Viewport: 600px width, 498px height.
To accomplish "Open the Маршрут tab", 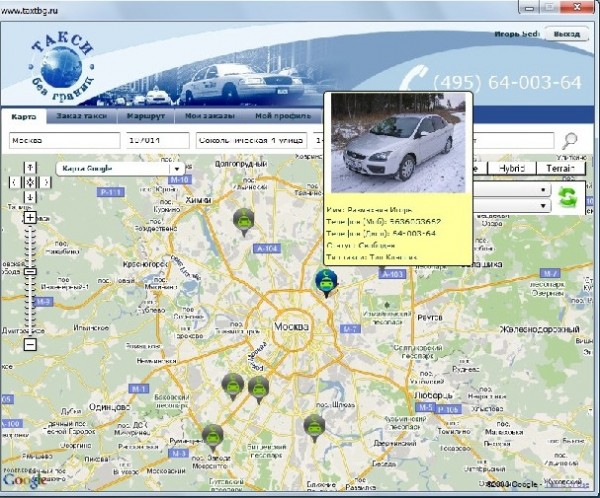I will point(145,116).
